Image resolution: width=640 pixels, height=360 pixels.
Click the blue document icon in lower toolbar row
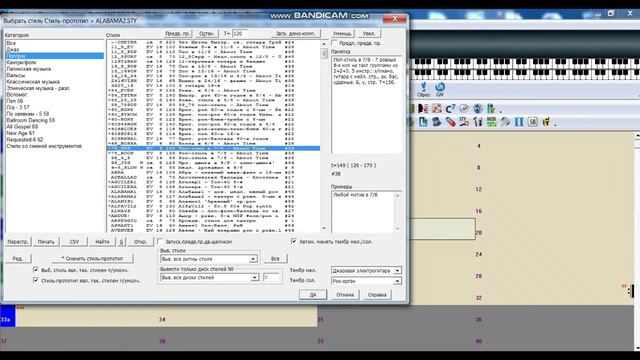point(423,122)
